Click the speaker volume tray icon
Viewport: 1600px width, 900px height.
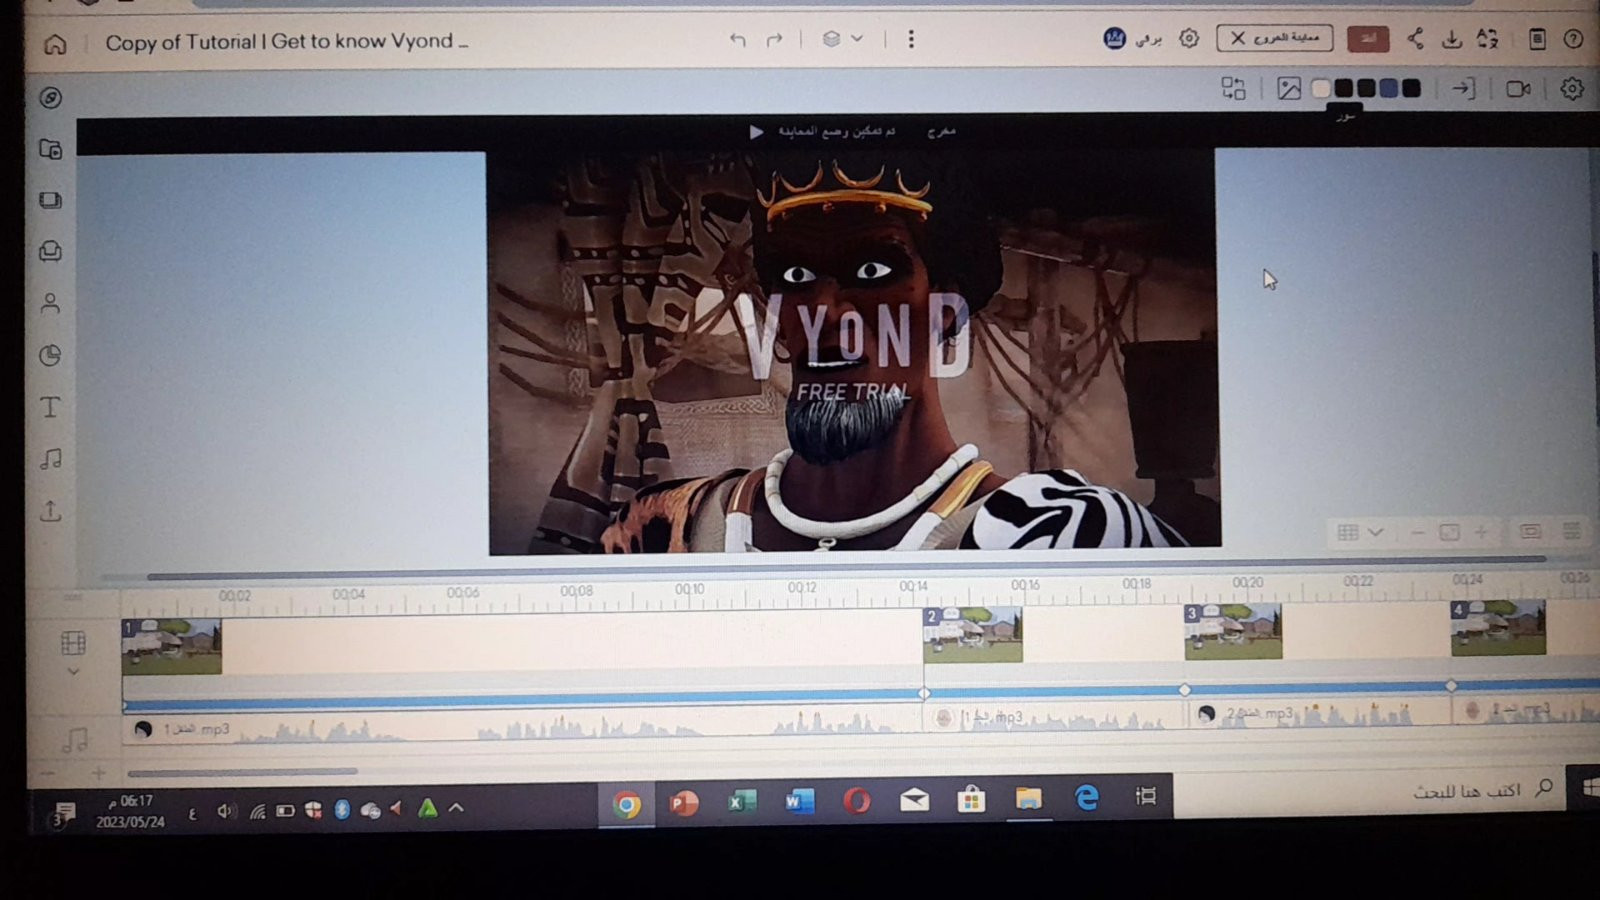tap(225, 811)
